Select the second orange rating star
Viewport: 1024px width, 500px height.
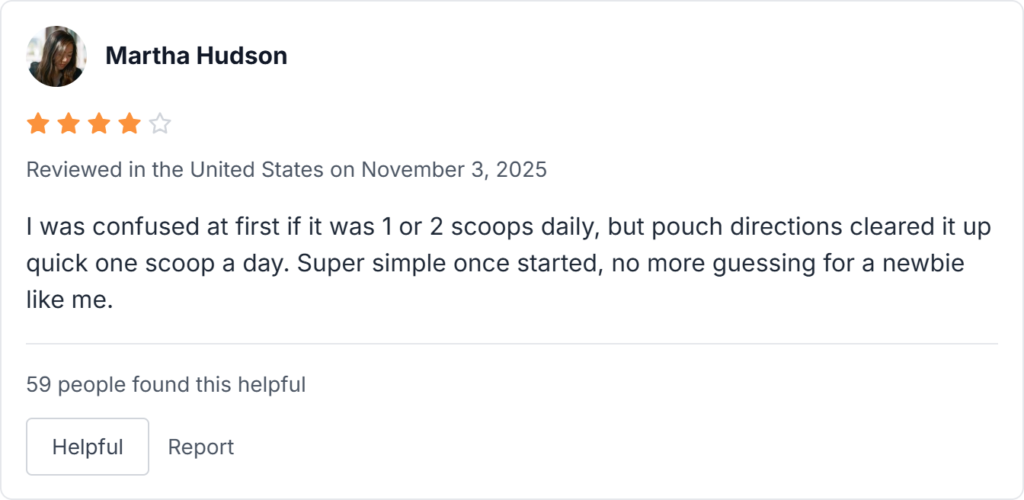69,124
